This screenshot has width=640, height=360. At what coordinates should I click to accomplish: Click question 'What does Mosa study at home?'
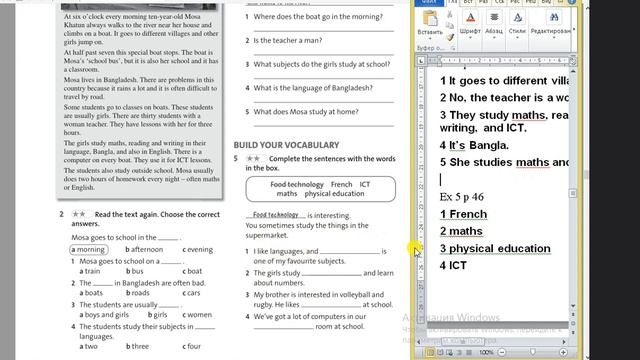tap(306, 111)
